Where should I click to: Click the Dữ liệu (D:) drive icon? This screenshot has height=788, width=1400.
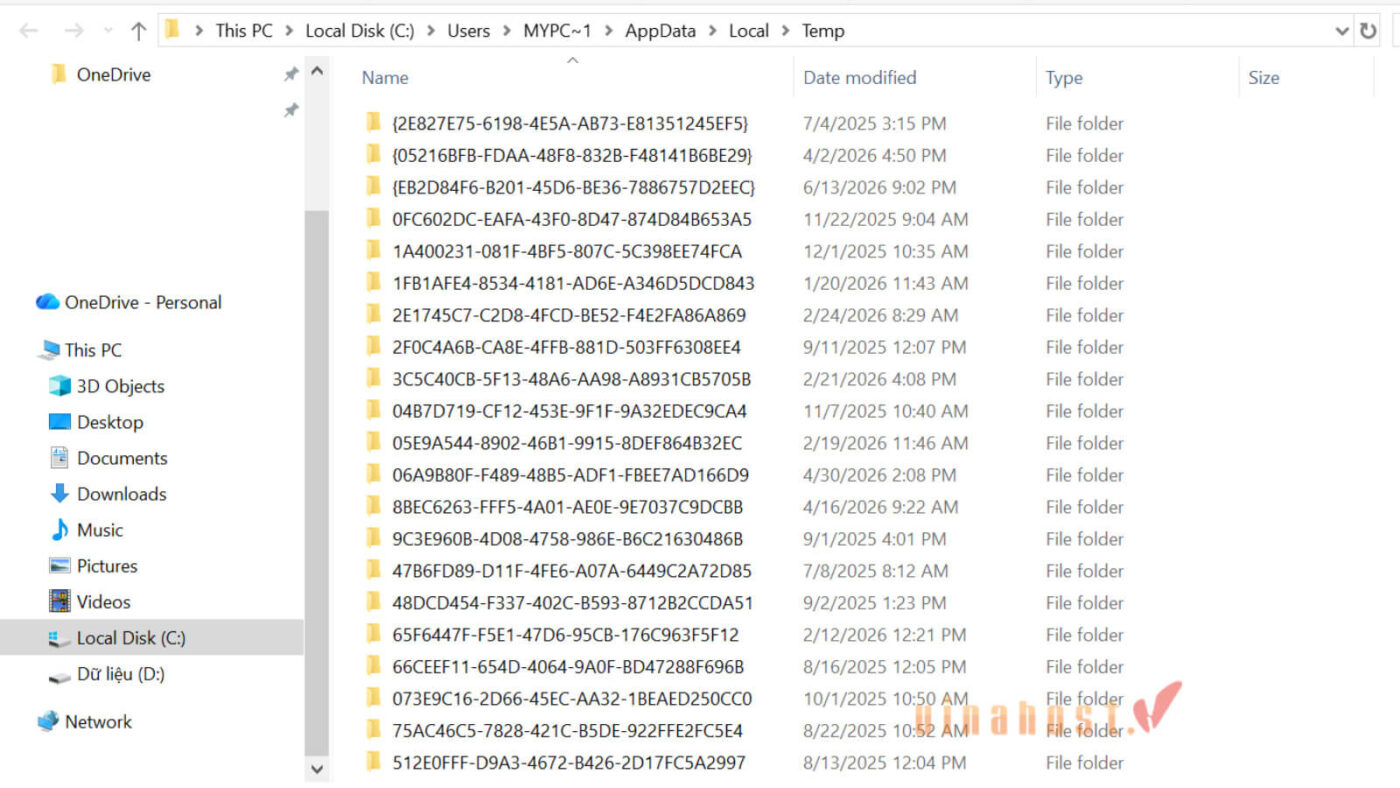(60, 675)
